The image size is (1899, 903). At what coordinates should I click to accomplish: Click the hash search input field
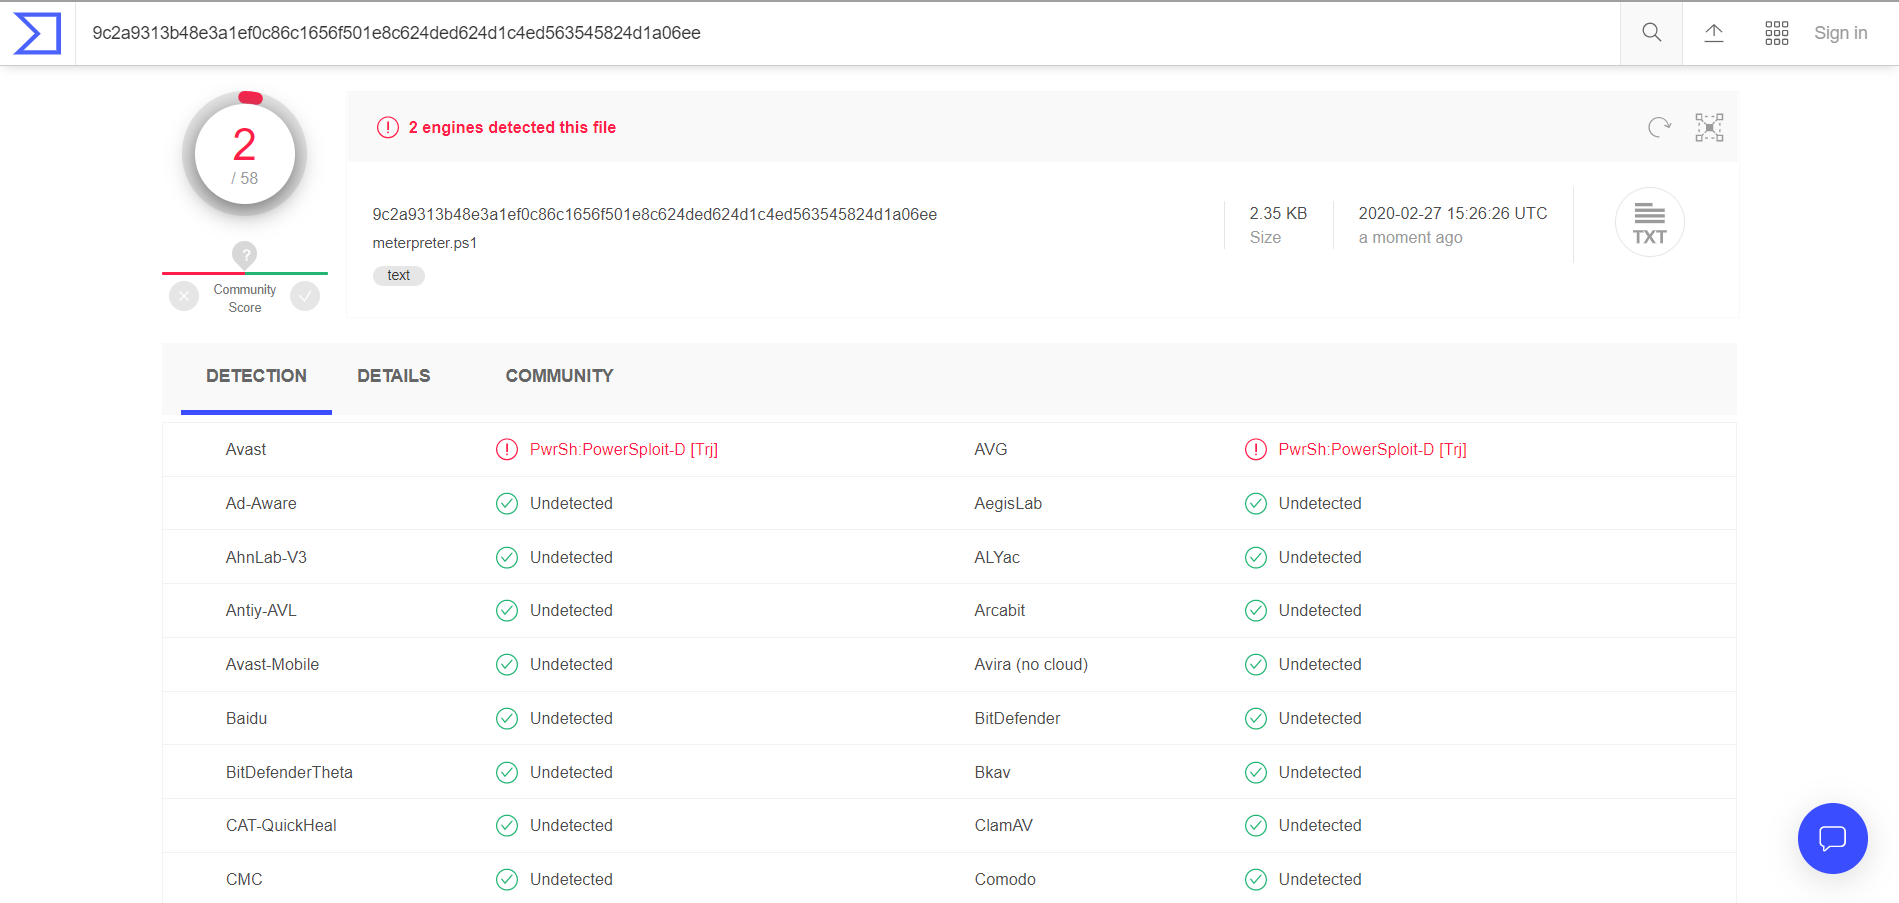pyautogui.click(x=848, y=33)
